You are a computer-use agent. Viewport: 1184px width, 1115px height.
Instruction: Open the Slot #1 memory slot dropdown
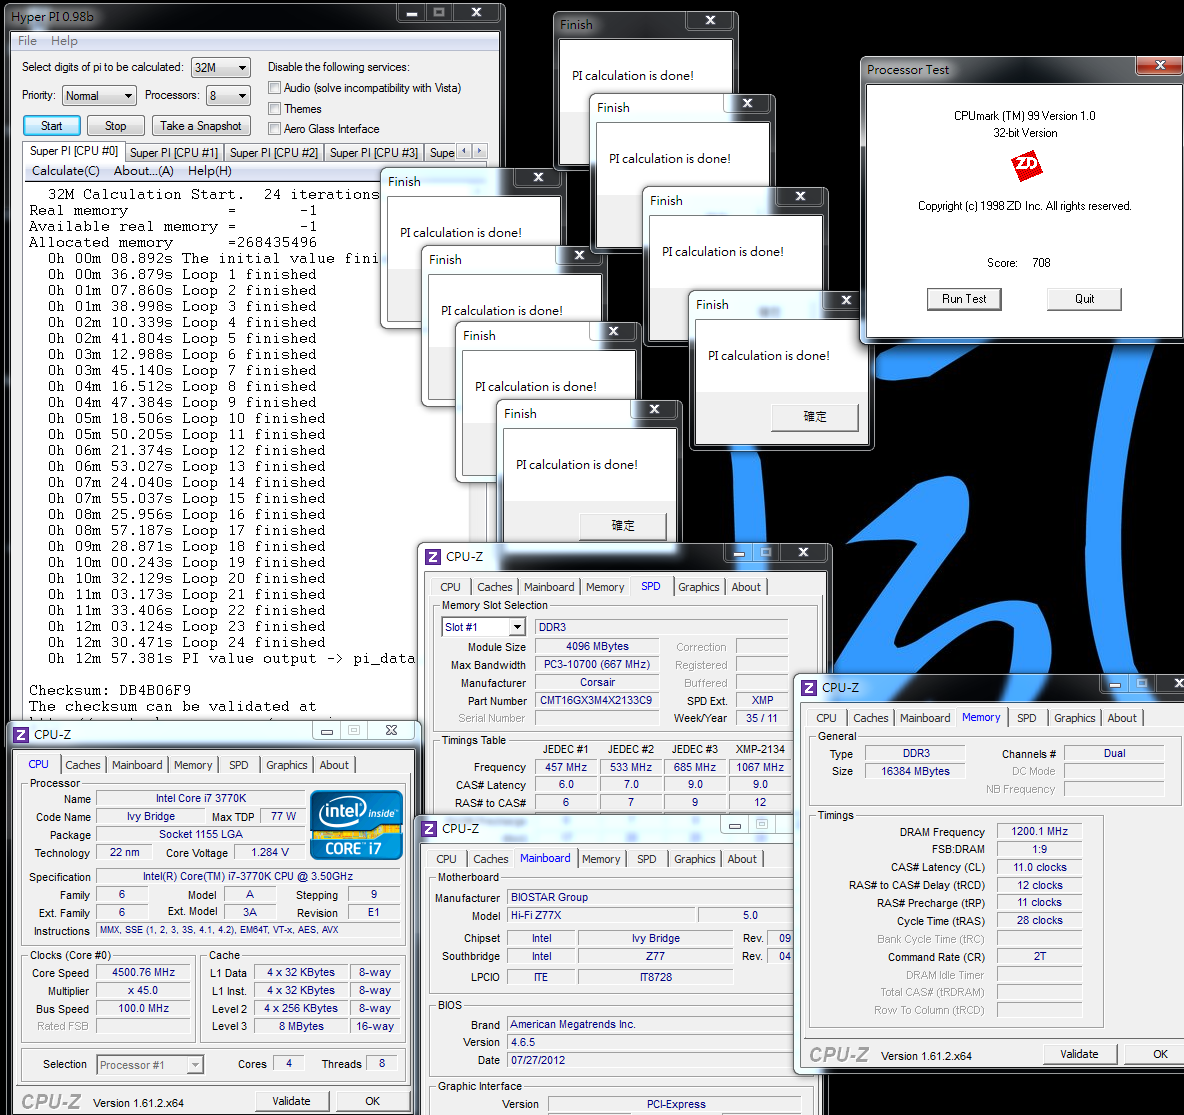tap(483, 627)
